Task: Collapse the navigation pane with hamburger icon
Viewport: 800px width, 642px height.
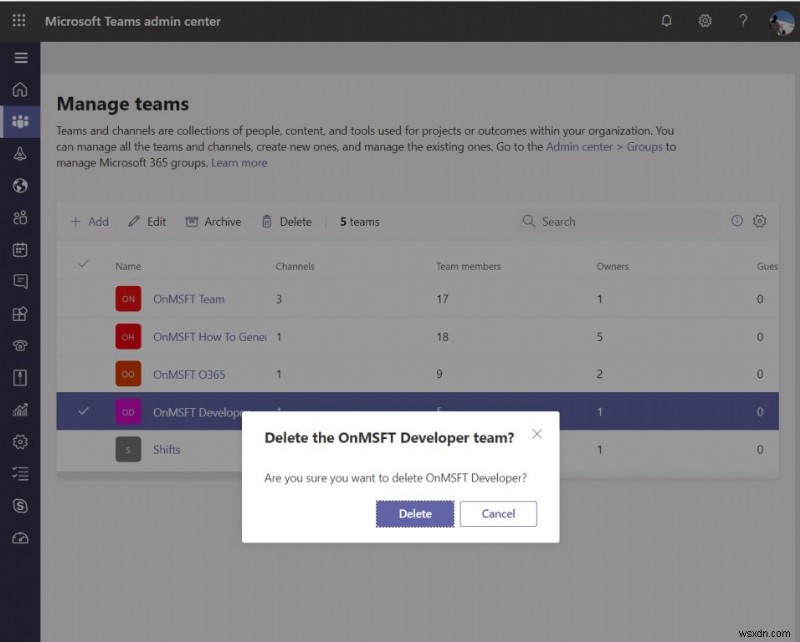Action: [x=21, y=57]
